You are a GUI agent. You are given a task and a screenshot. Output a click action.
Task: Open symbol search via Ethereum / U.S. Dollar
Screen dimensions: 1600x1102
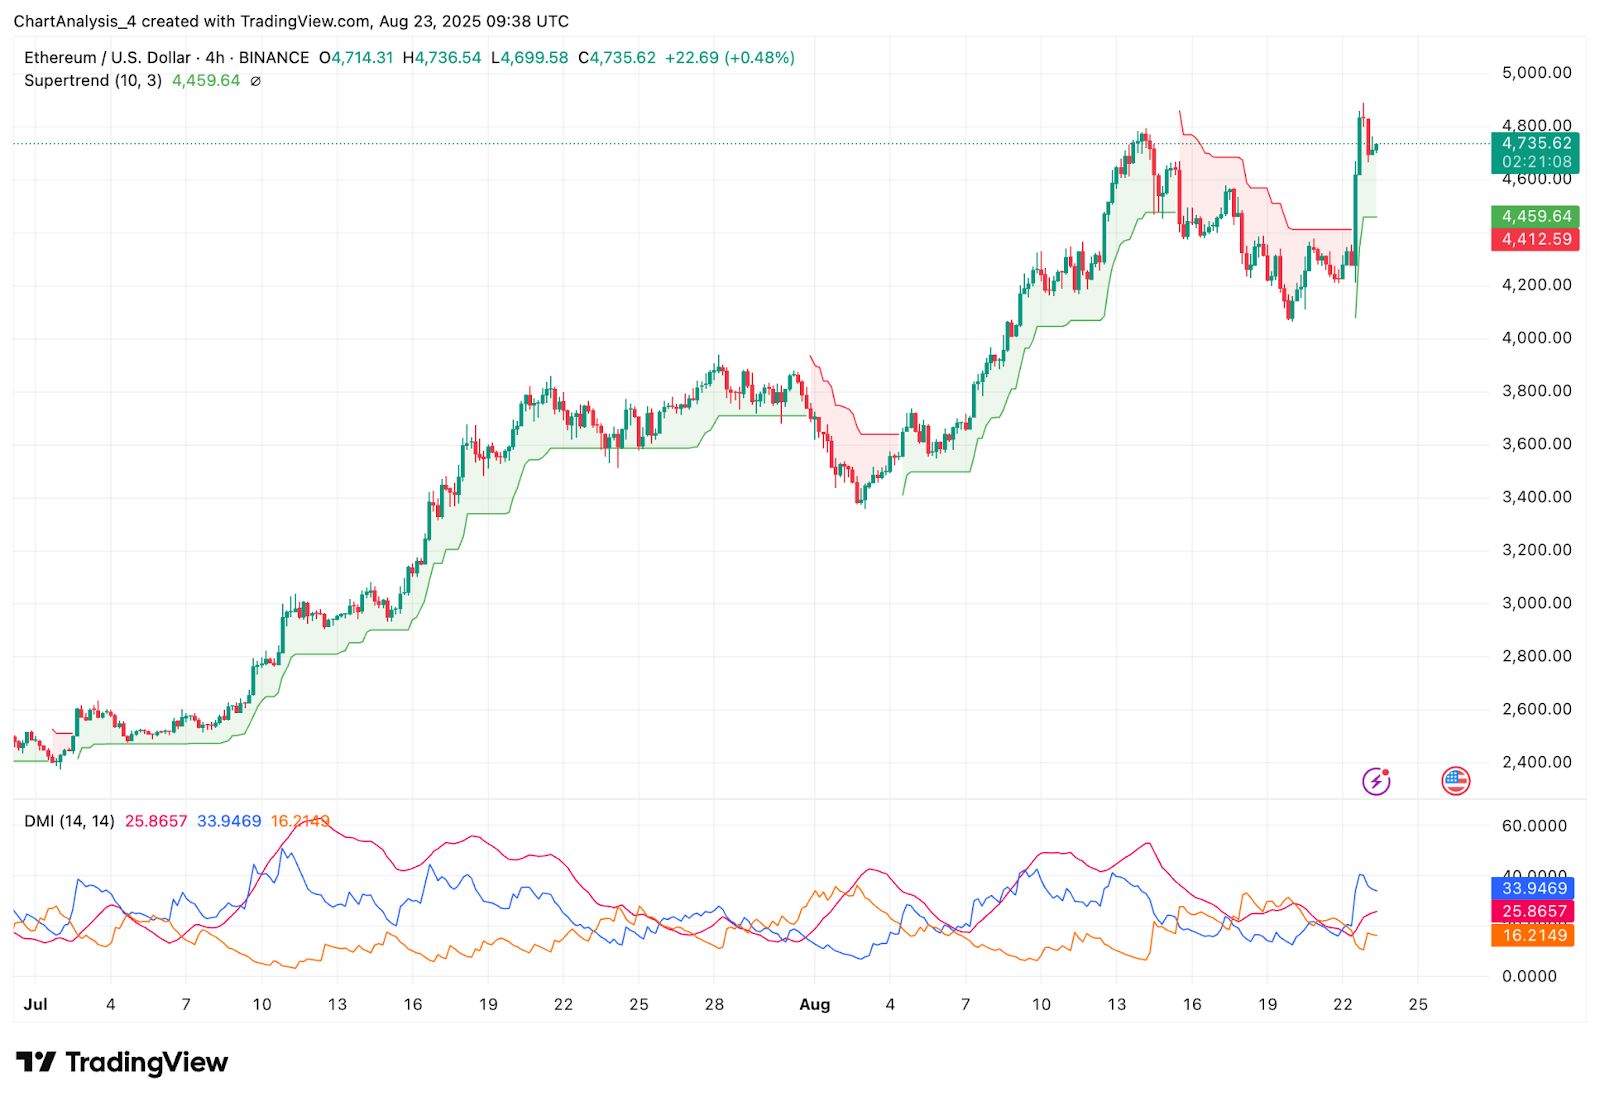110,57
